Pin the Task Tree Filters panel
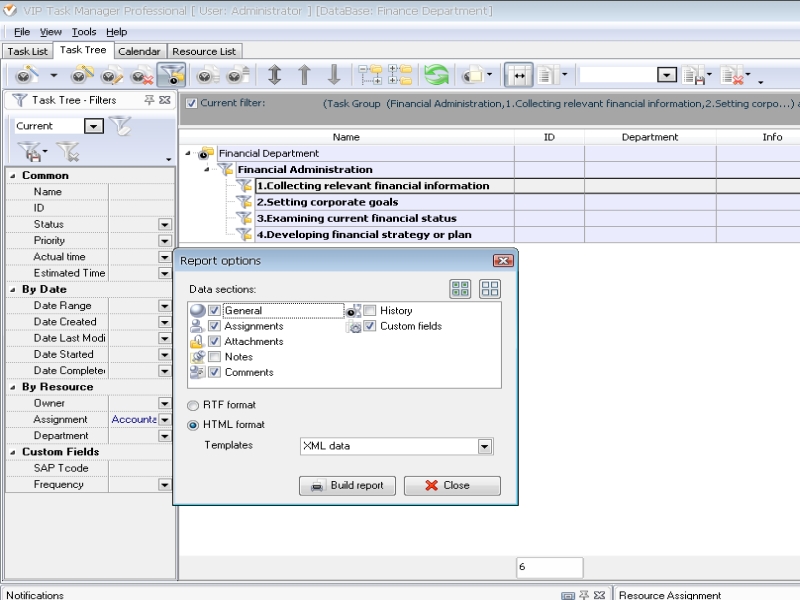Image resolution: width=800 pixels, height=600 pixels. [x=150, y=100]
